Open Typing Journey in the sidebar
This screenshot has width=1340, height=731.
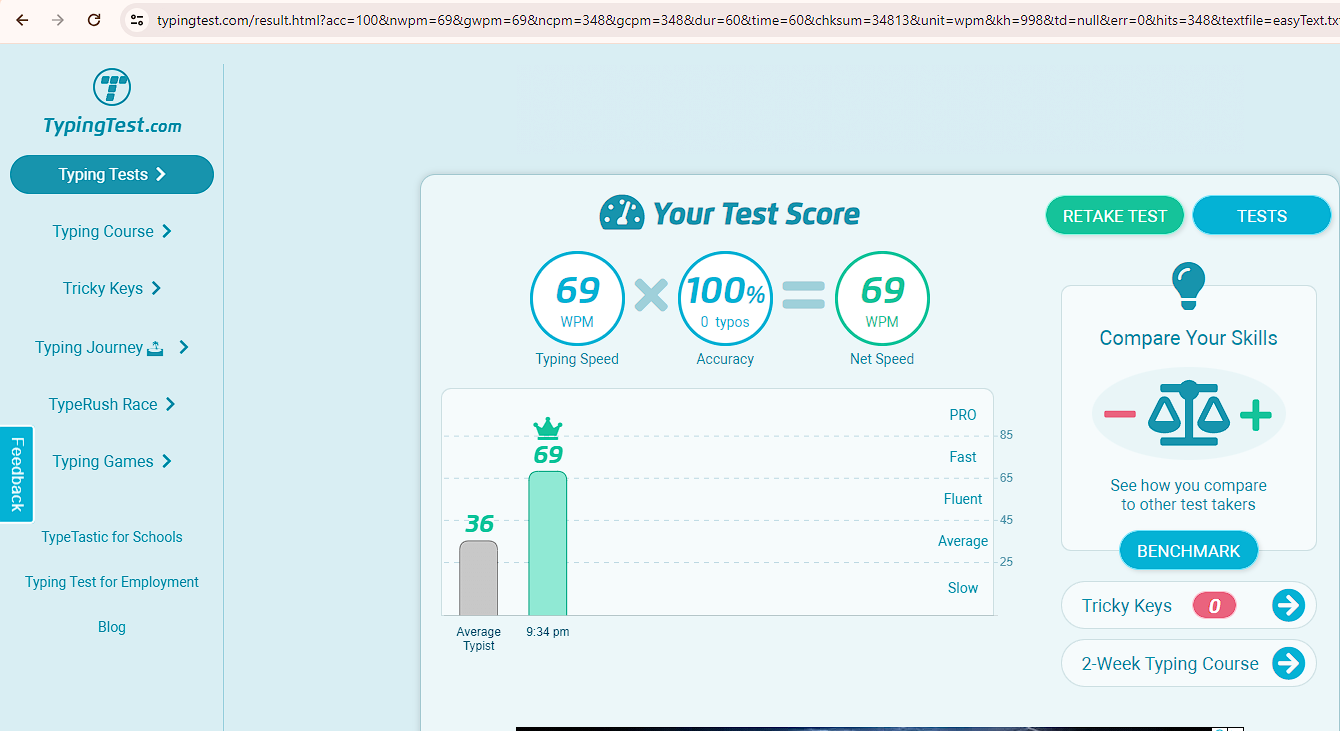coord(112,347)
